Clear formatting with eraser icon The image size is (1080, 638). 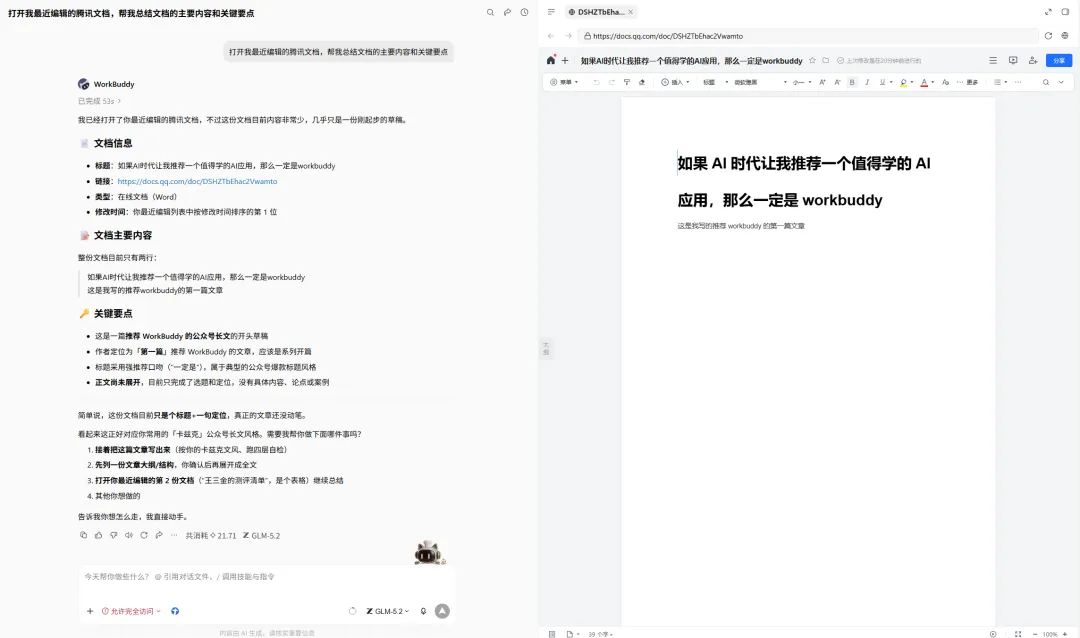(642, 82)
